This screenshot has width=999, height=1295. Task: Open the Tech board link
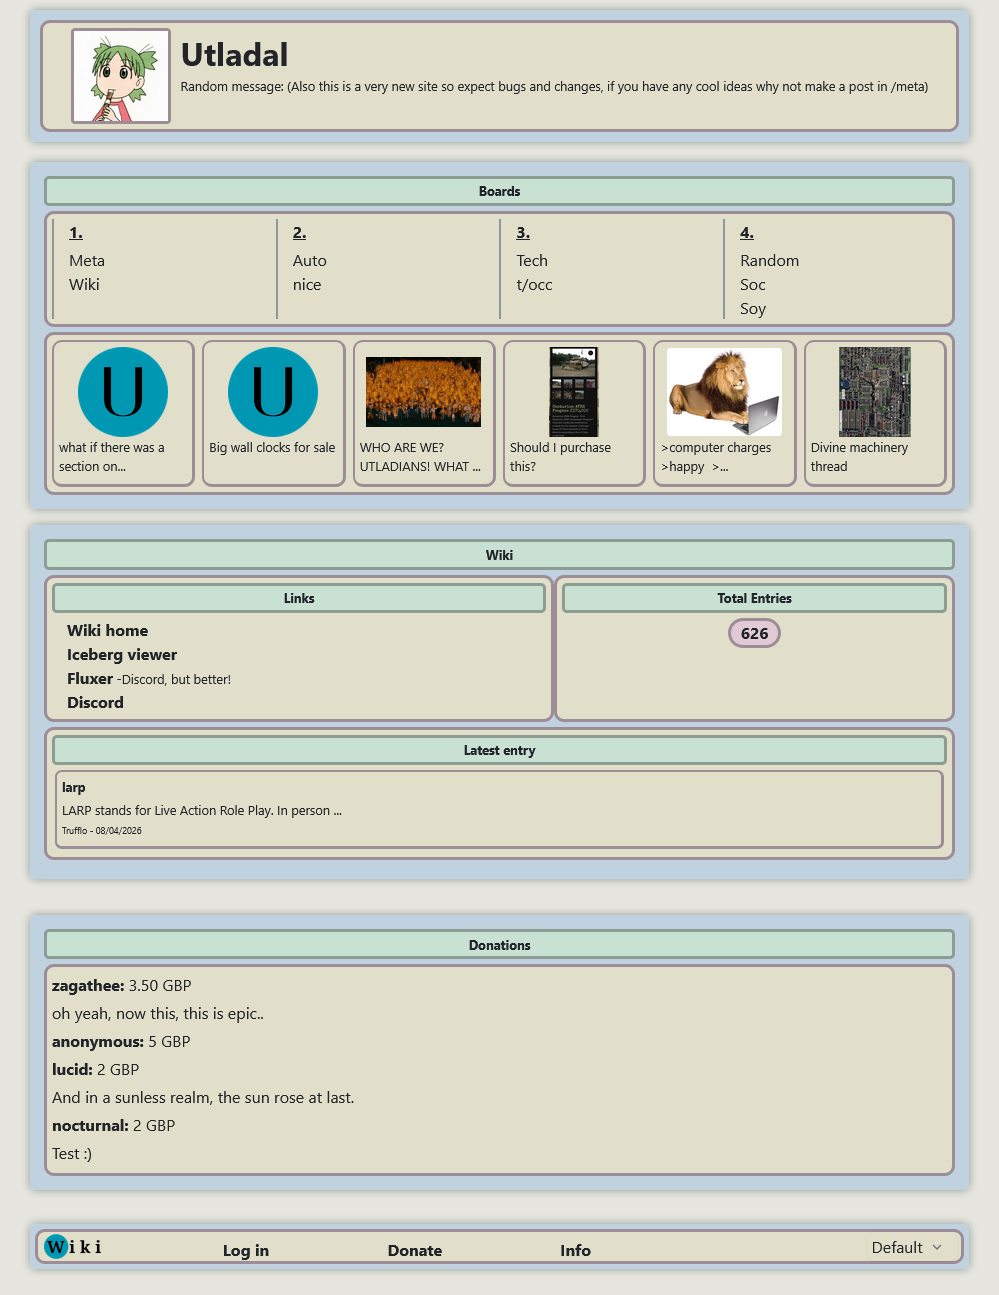[x=532, y=260]
